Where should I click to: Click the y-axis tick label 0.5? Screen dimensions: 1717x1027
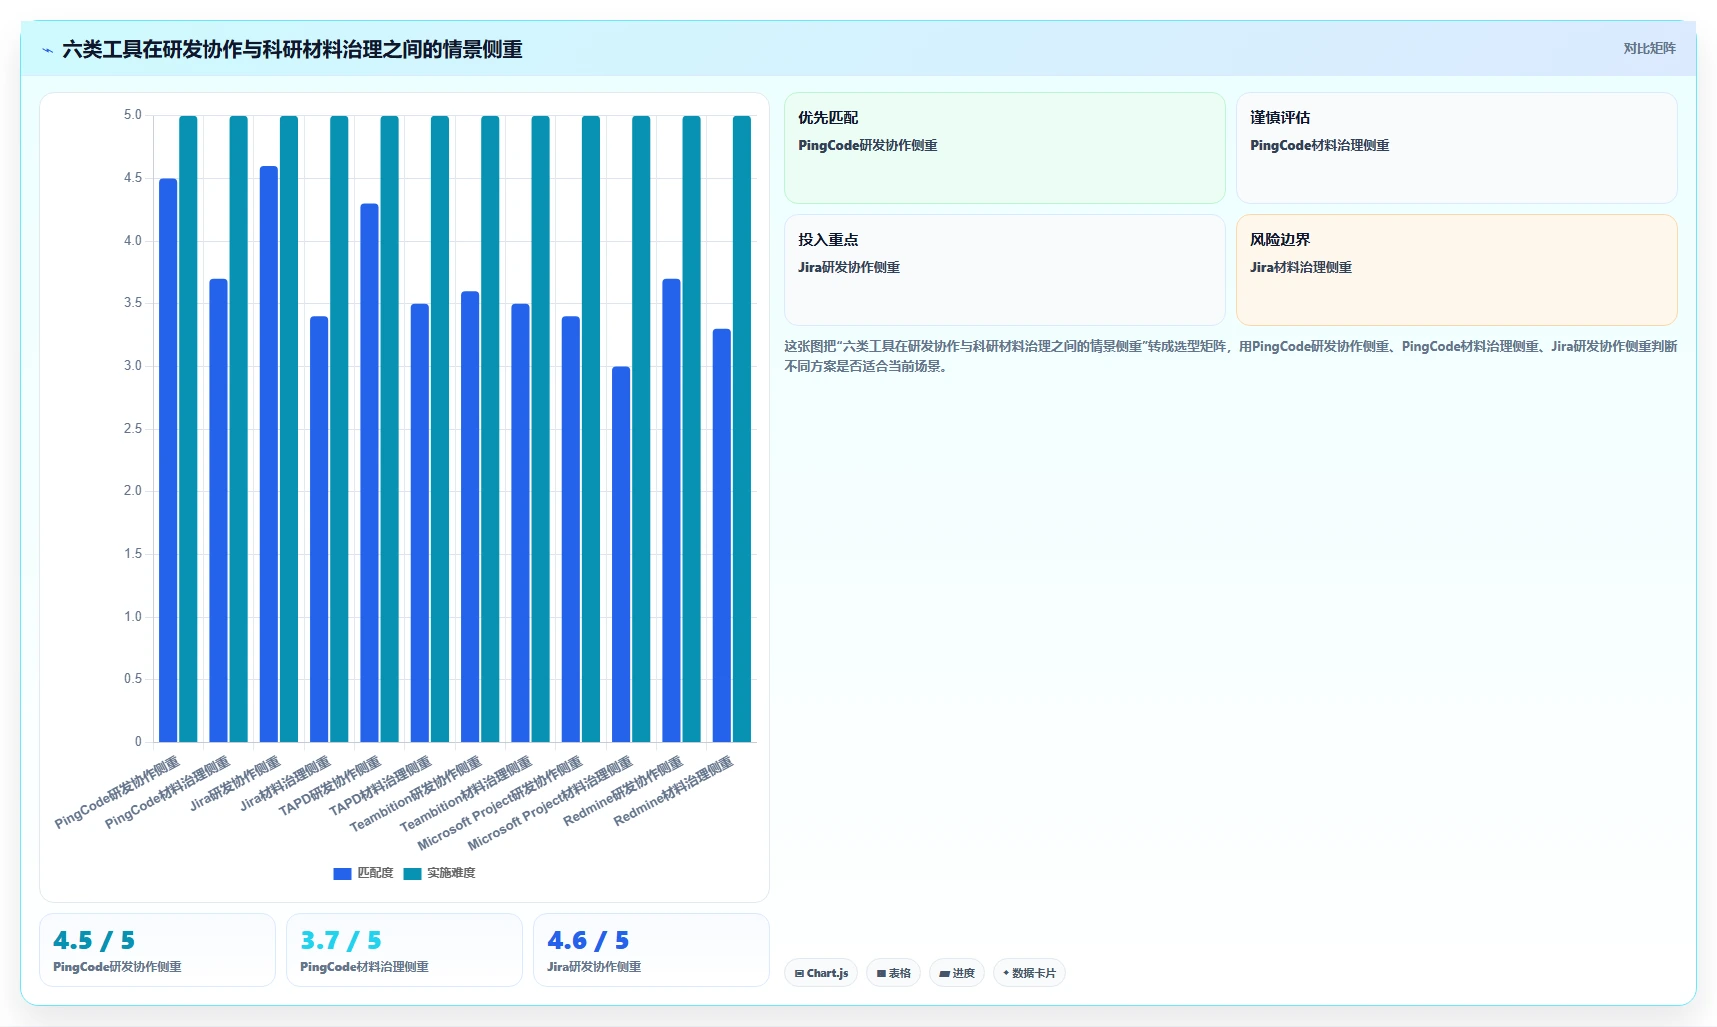tap(133, 679)
